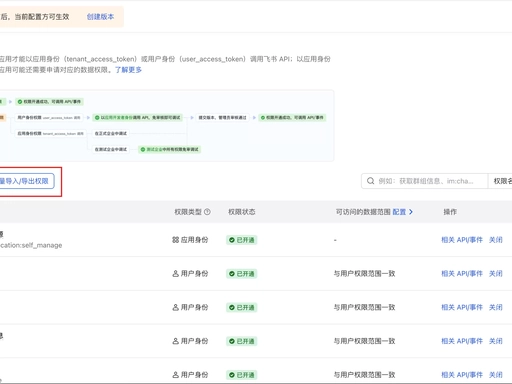Click the 权限状态 column header
Viewport: 512px width, 384px height.
[242, 212]
